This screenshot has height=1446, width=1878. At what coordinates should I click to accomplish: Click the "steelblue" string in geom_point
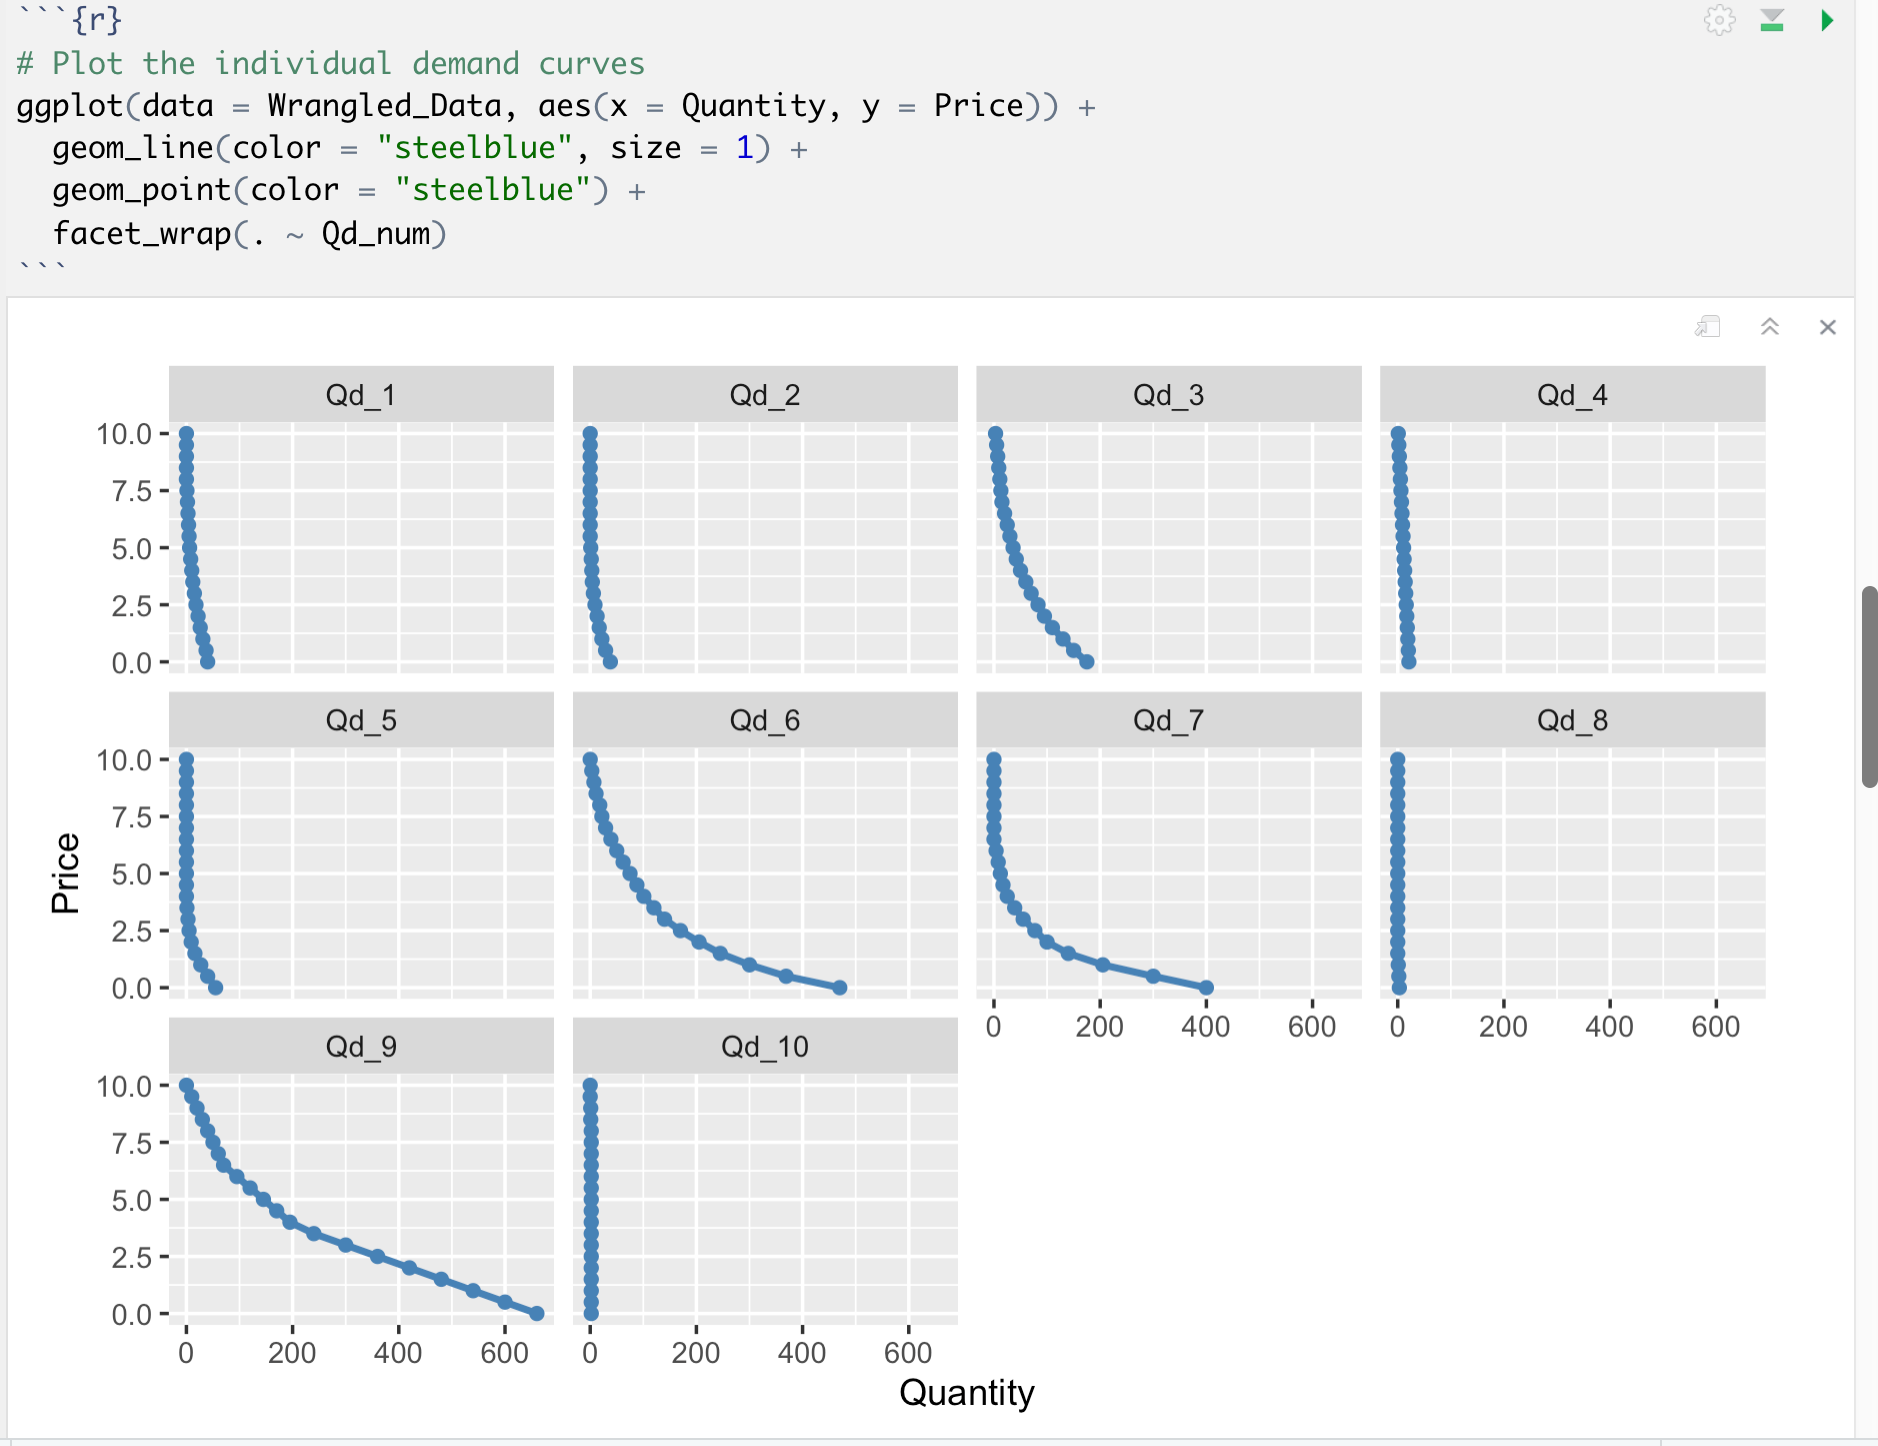point(493,190)
